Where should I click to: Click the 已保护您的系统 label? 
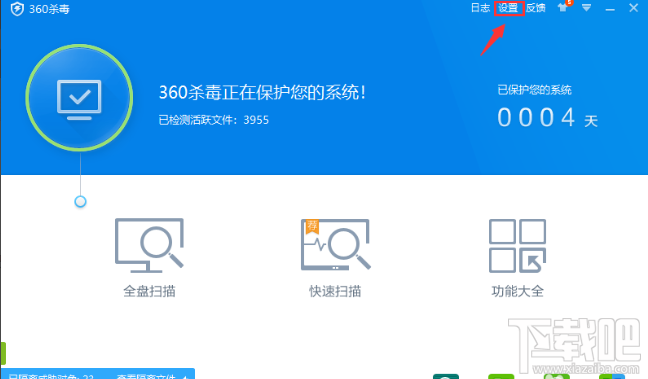534,90
